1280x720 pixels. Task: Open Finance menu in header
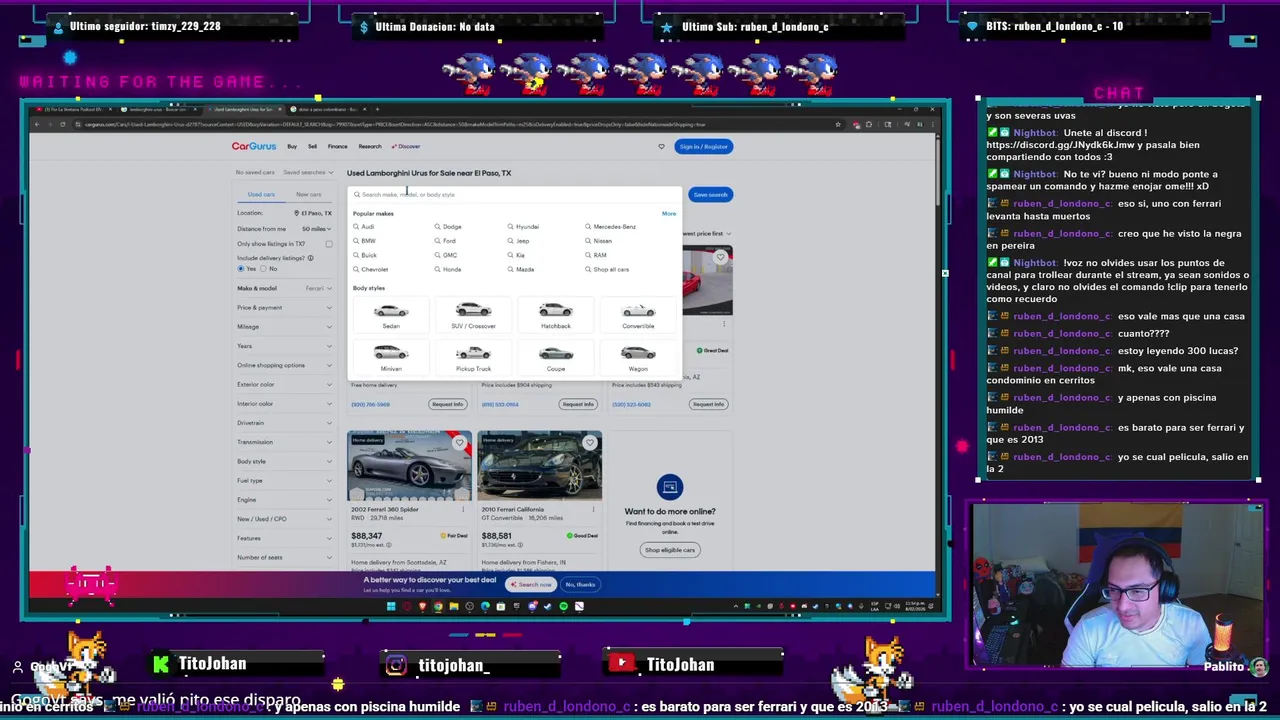(338, 147)
